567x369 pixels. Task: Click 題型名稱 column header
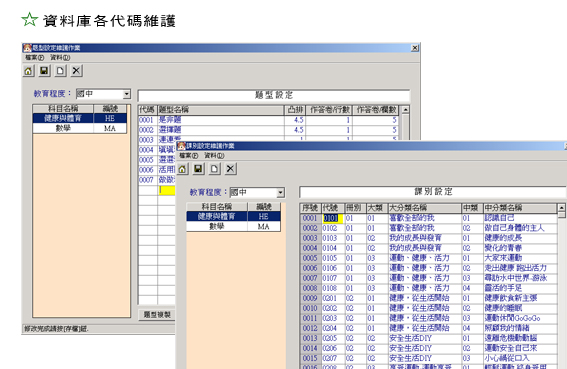(221, 110)
